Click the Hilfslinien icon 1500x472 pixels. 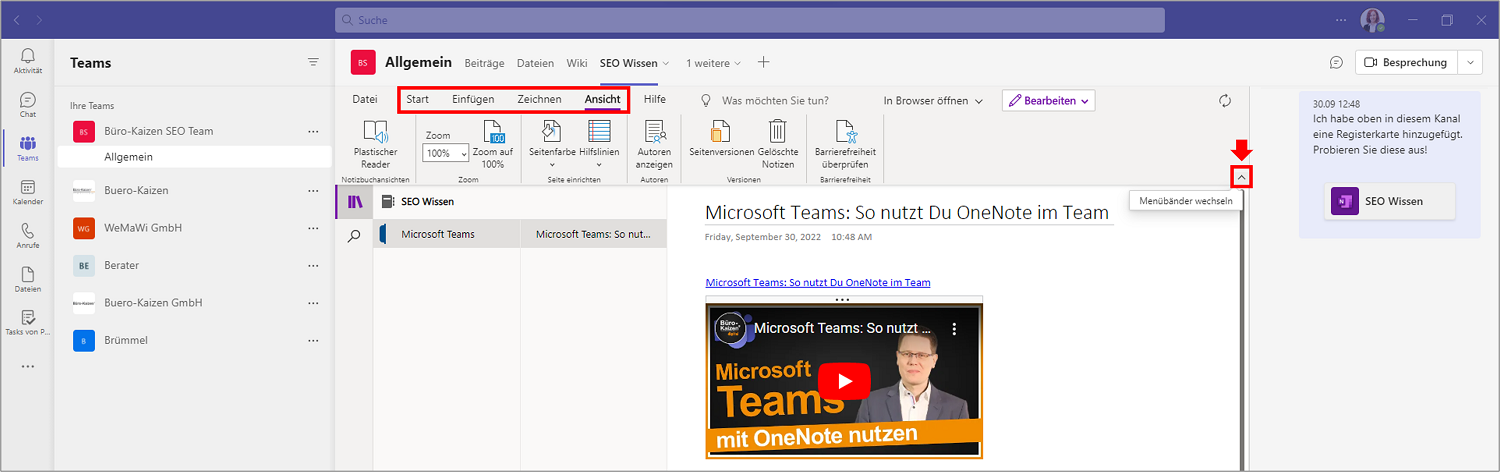(x=599, y=131)
